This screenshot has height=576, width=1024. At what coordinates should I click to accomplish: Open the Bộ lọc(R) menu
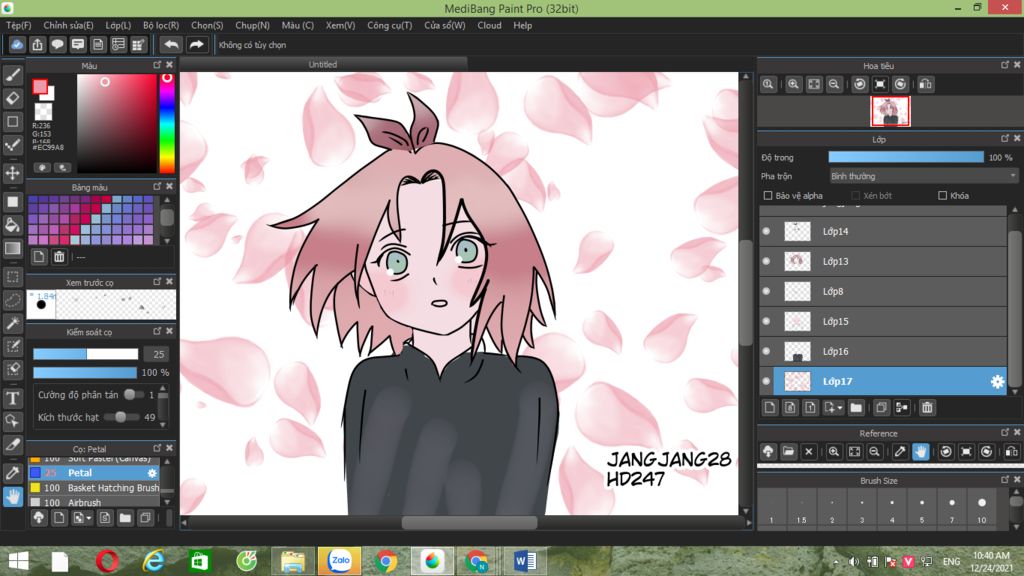[161, 25]
